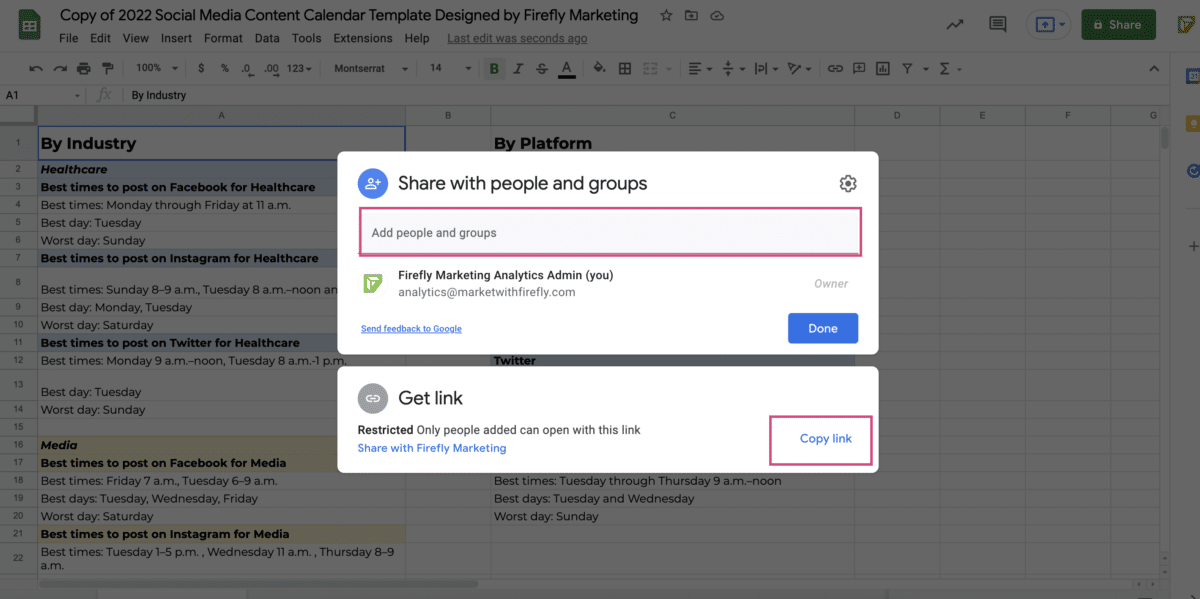Viewport: 1200px width, 599px height.
Task: Click the Google Keep side panel icon
Action: coord(1192,124)
